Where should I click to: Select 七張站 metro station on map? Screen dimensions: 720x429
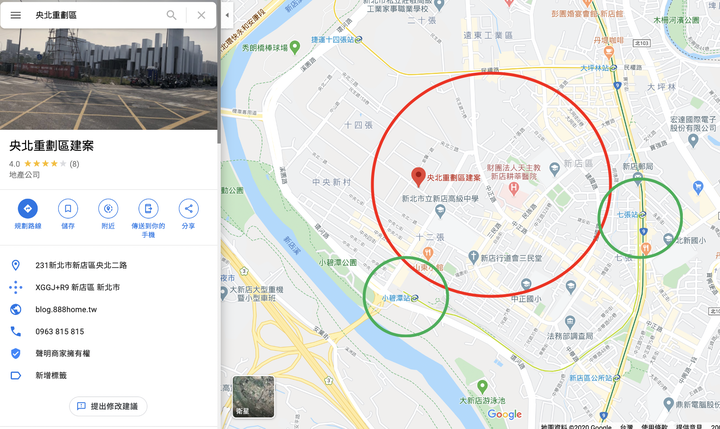pyautogui.click(x=631, y=214)
